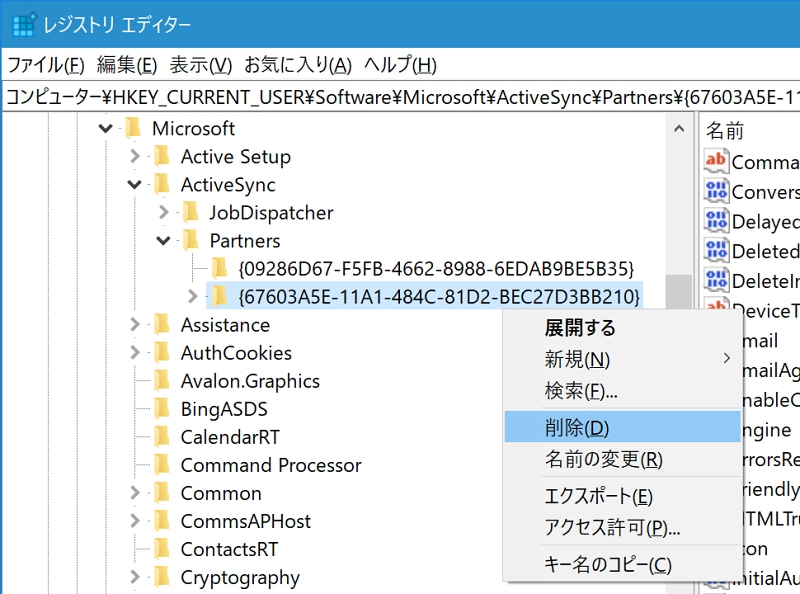Select the Convers value name in the list
The image size is (800, 594).
[x=765, y=192]
